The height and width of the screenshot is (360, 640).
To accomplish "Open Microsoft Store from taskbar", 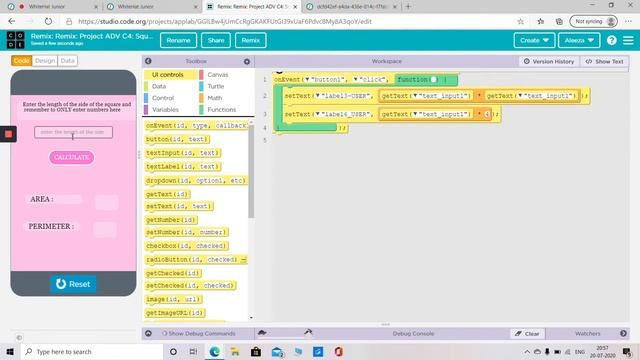I will (256, 351).
